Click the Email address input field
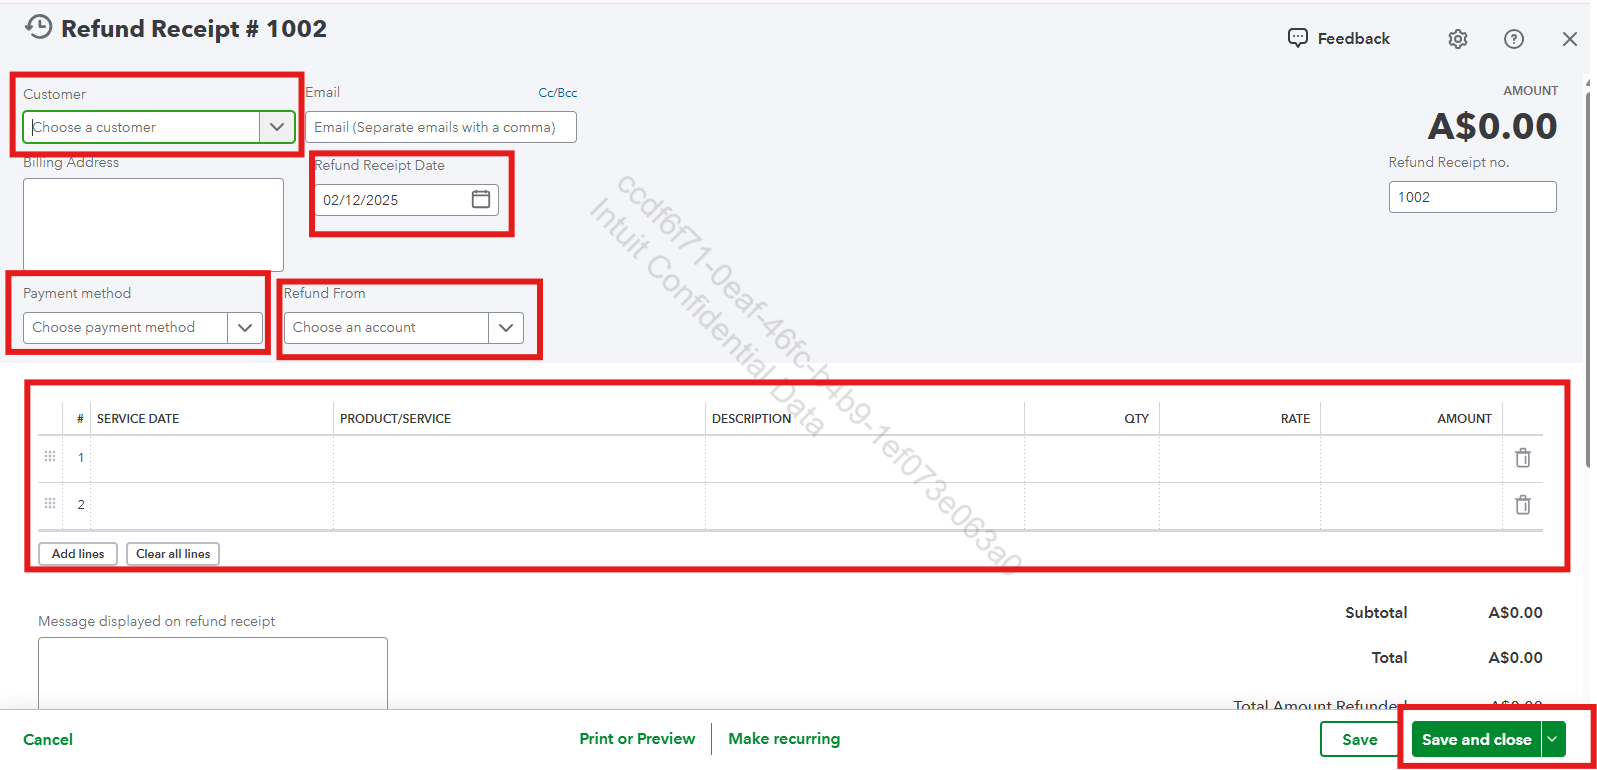The height and width of the screenshot is (770, 1597). pos(441,127)
